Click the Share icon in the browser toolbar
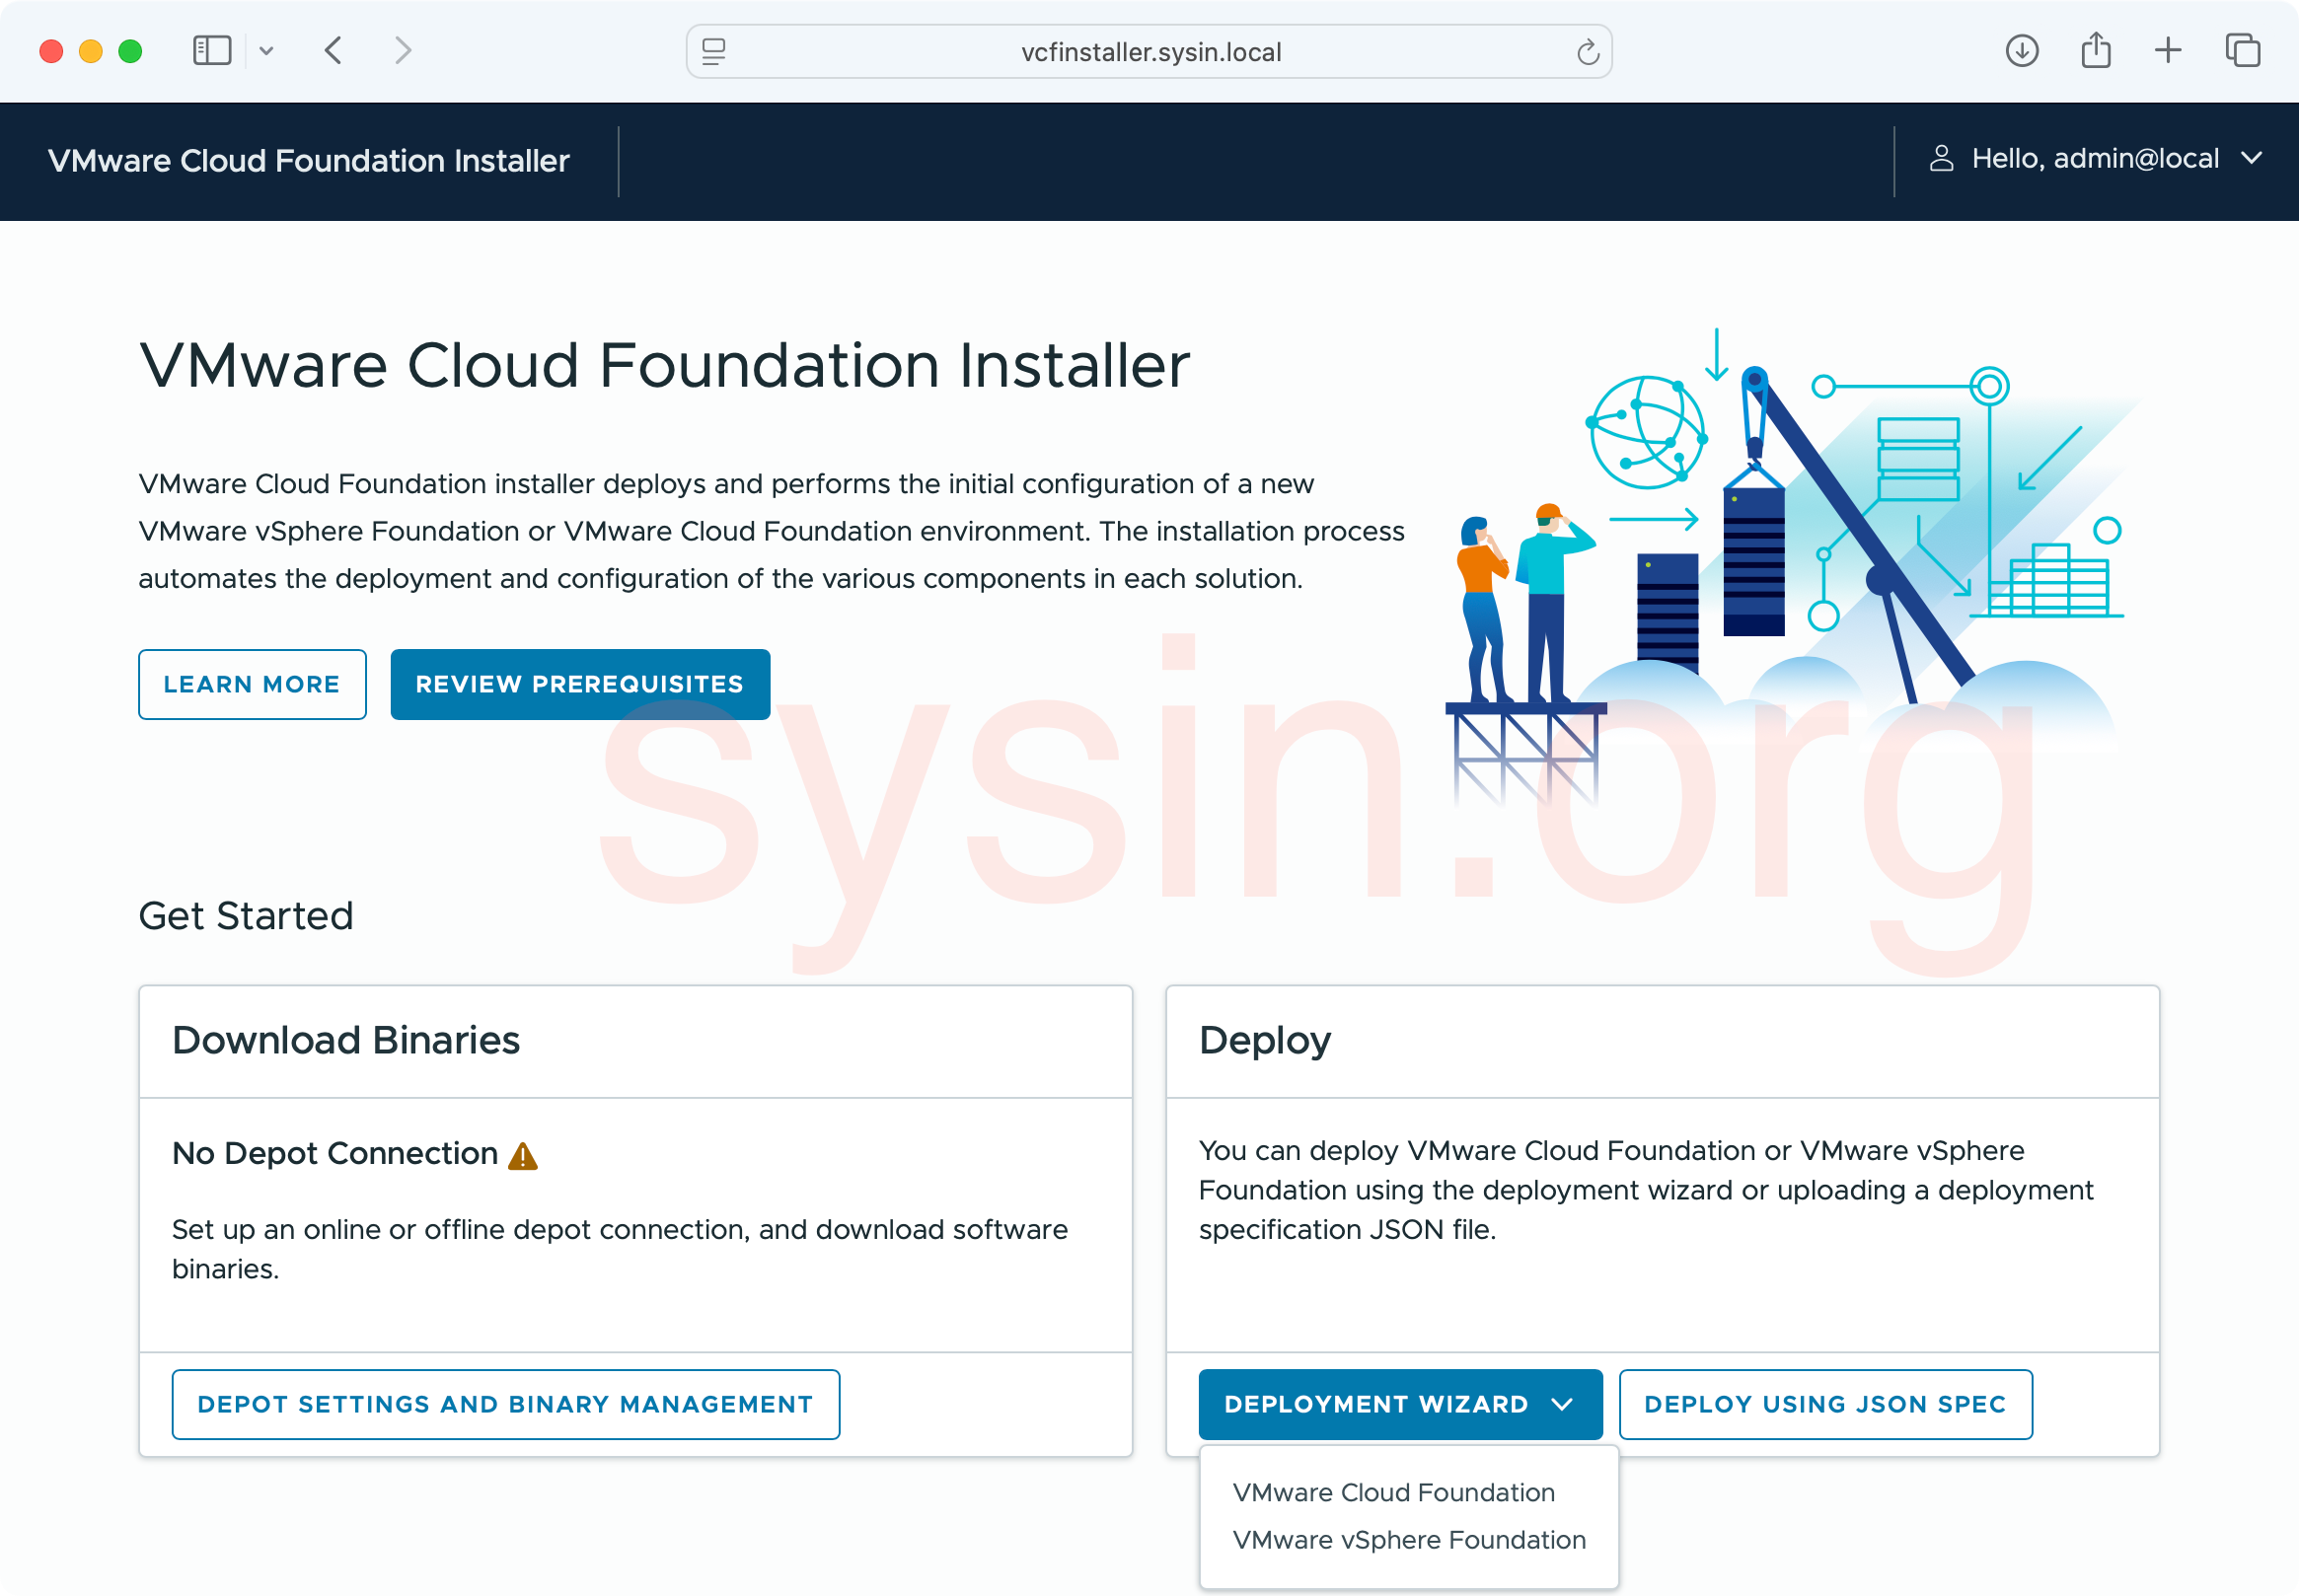 click(2096, 50)
